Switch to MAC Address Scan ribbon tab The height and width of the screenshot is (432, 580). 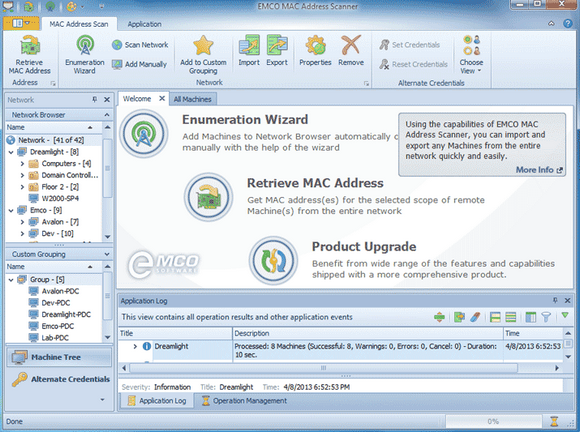tap(79, 24)
